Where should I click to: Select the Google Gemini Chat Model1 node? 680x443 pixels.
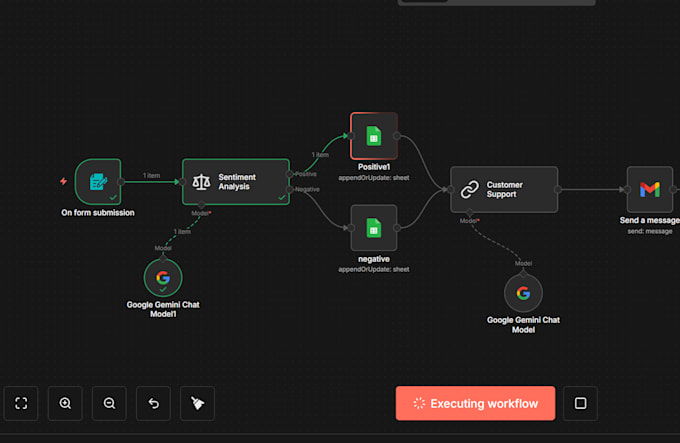point(163,278)
